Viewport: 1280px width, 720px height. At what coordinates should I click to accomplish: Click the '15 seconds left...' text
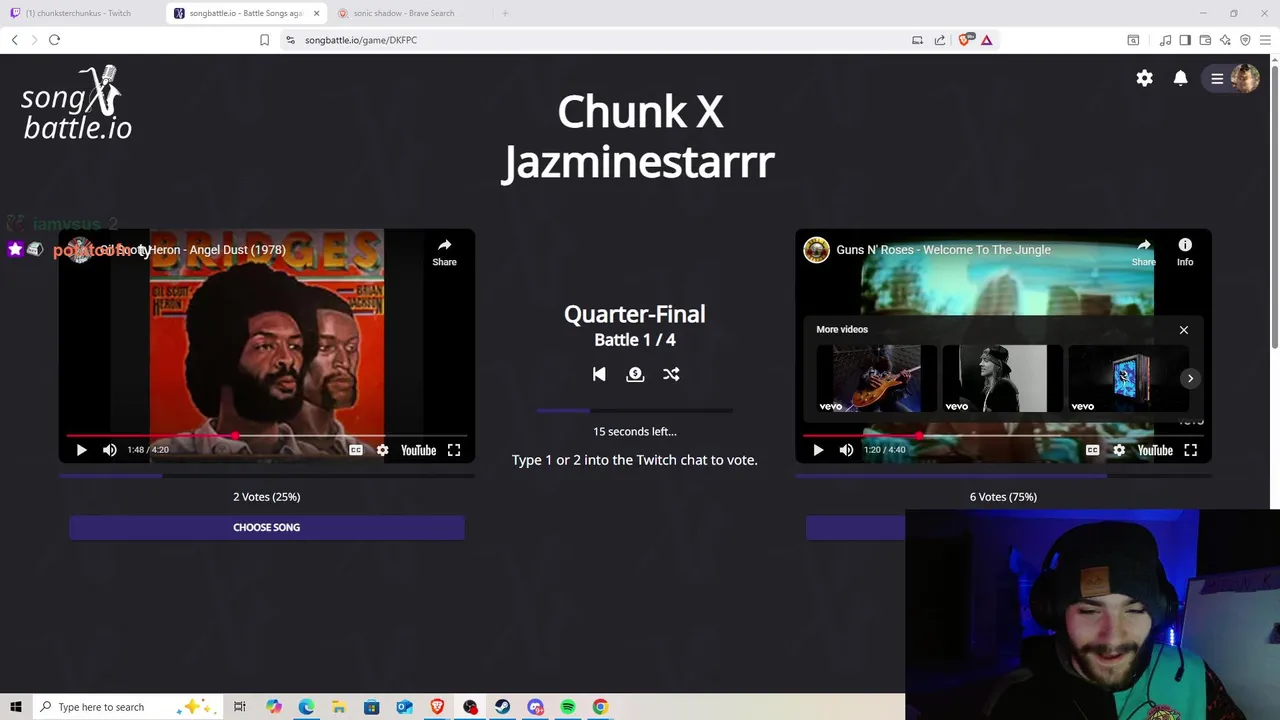click(x=635, y=432)
